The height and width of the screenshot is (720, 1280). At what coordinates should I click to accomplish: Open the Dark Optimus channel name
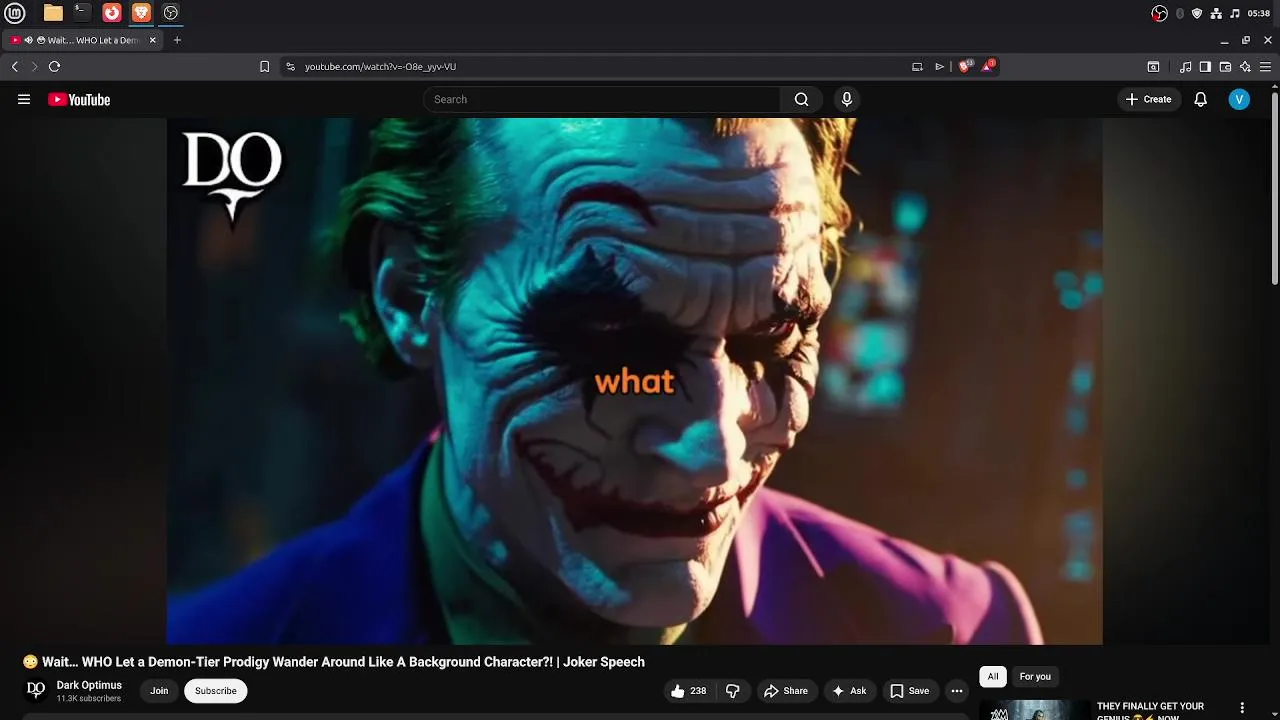[89, 685]
